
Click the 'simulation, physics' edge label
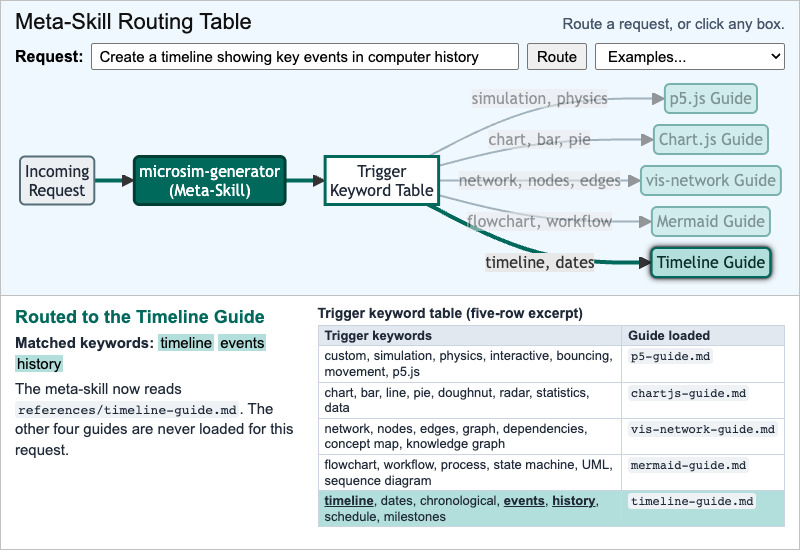click(539, 98)
